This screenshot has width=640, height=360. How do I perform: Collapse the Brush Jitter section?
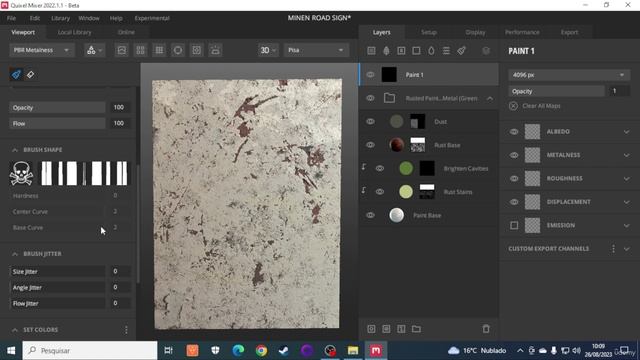tap(15, 254)
